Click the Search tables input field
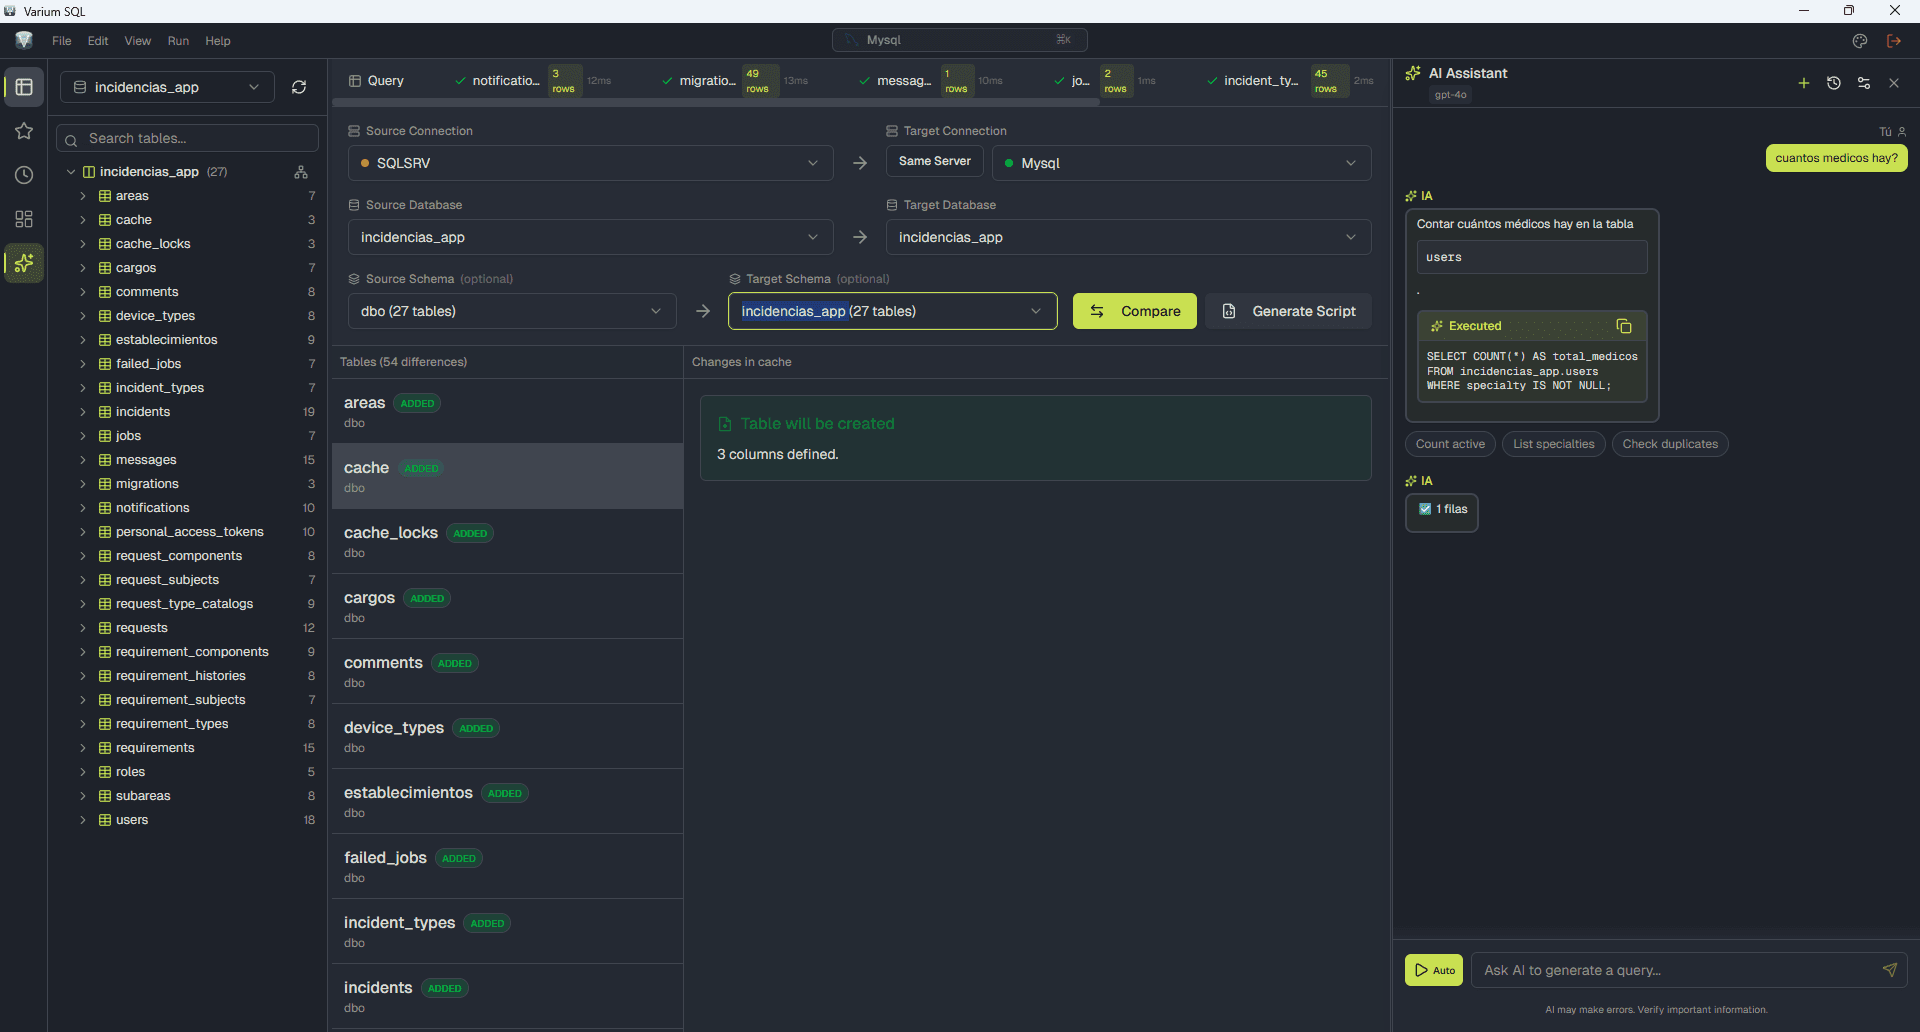This screenshot has width=1920, height=1032. pos(188,138)
